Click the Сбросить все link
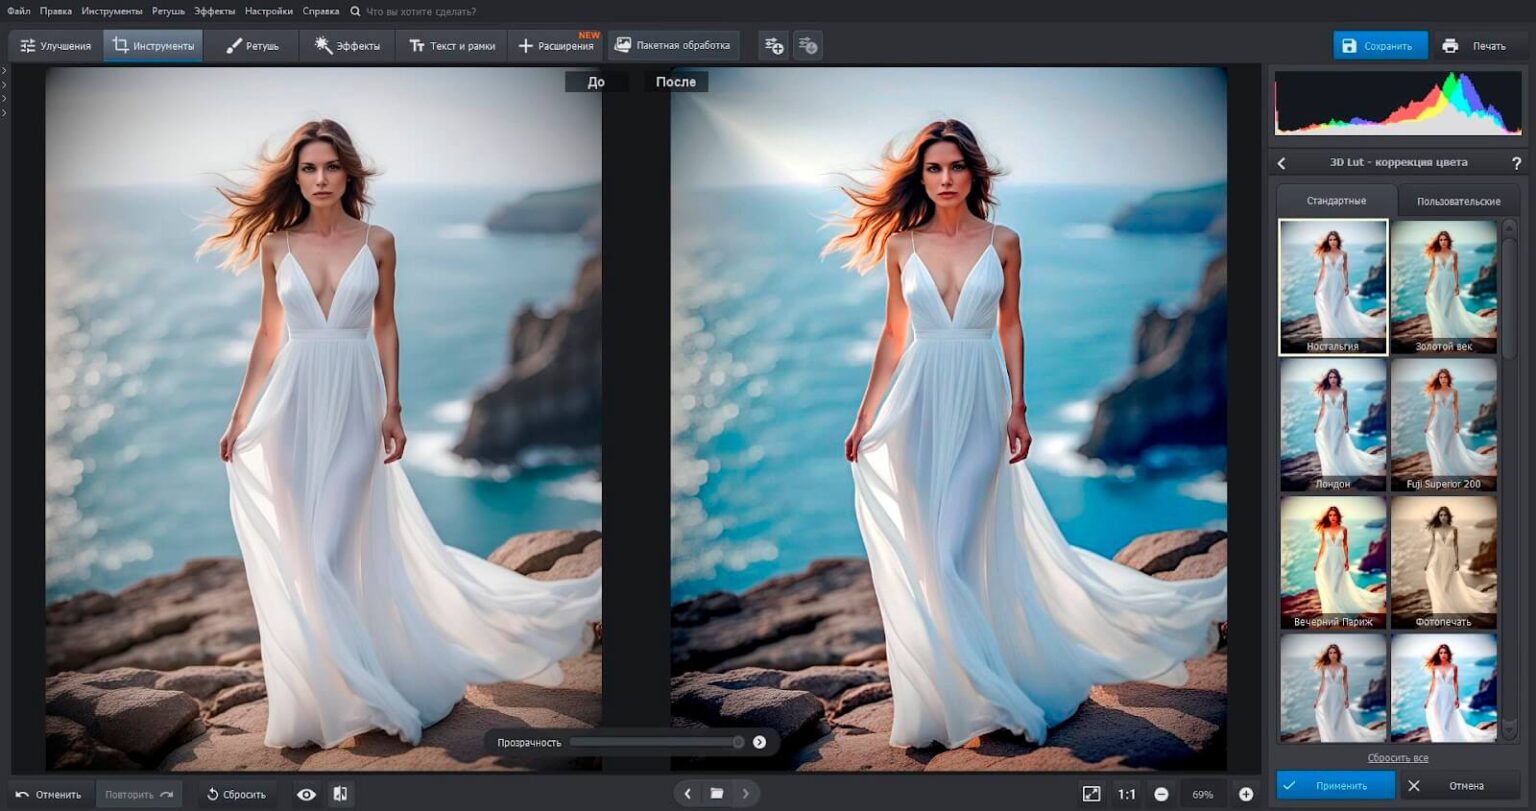The width and height of the screenshot is (1536, 811). coord(1397,758)
